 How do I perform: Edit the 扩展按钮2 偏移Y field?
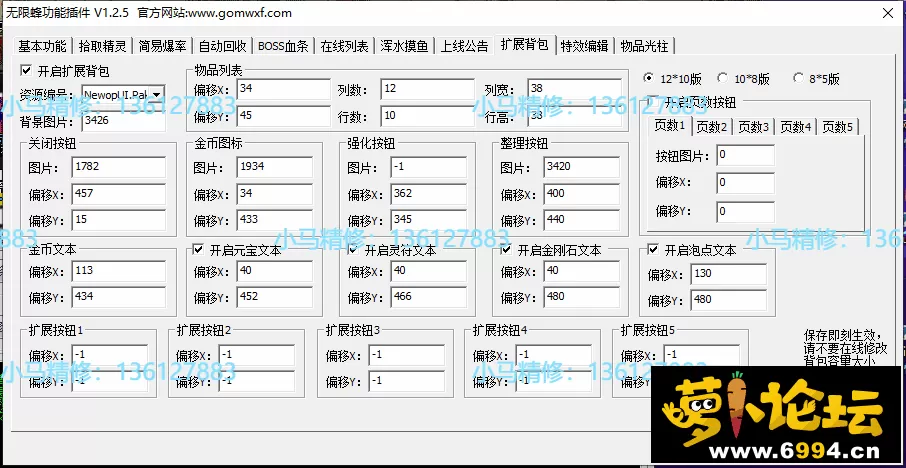(x=257, y=381)
